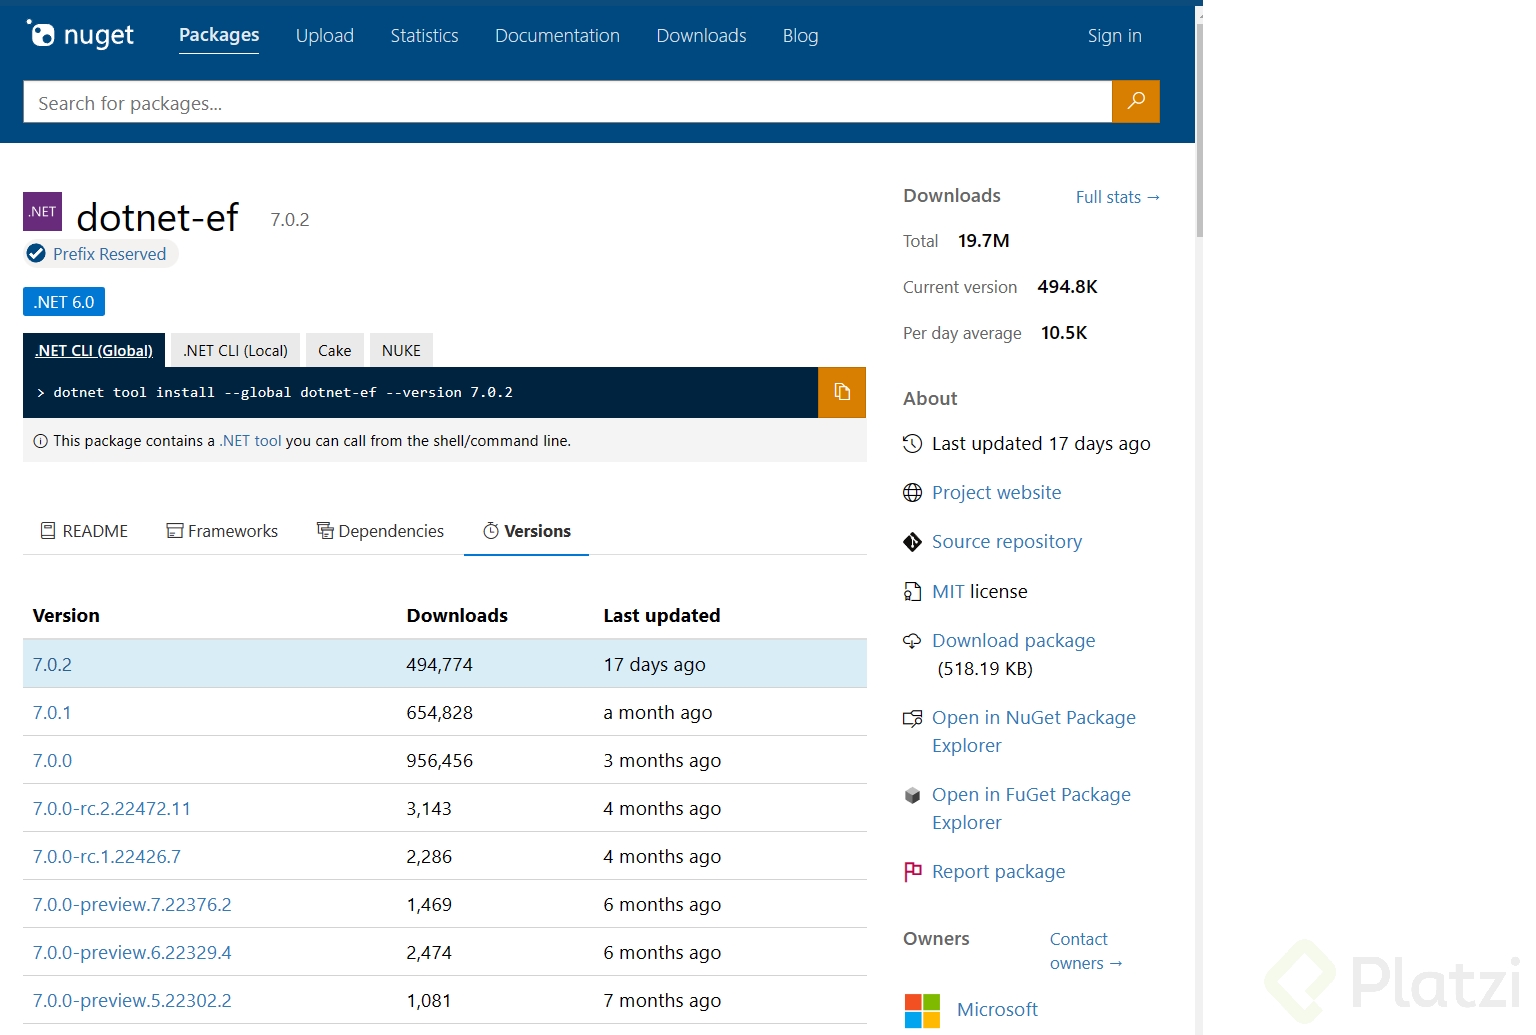Open version 7.0.0 link
This screenshot has height=1035, width=1536.
(52, 761)
